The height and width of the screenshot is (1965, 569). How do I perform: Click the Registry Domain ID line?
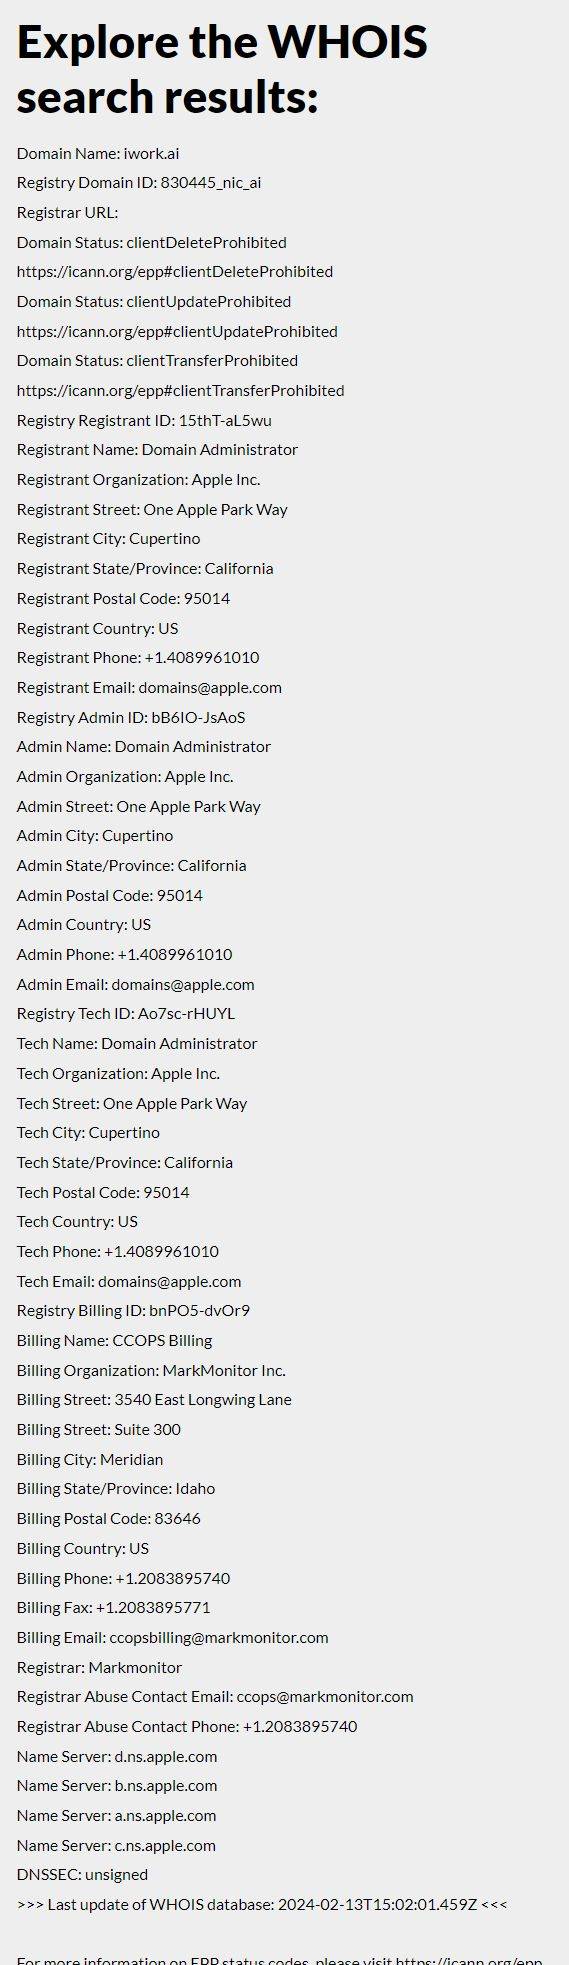coord(139,182)
